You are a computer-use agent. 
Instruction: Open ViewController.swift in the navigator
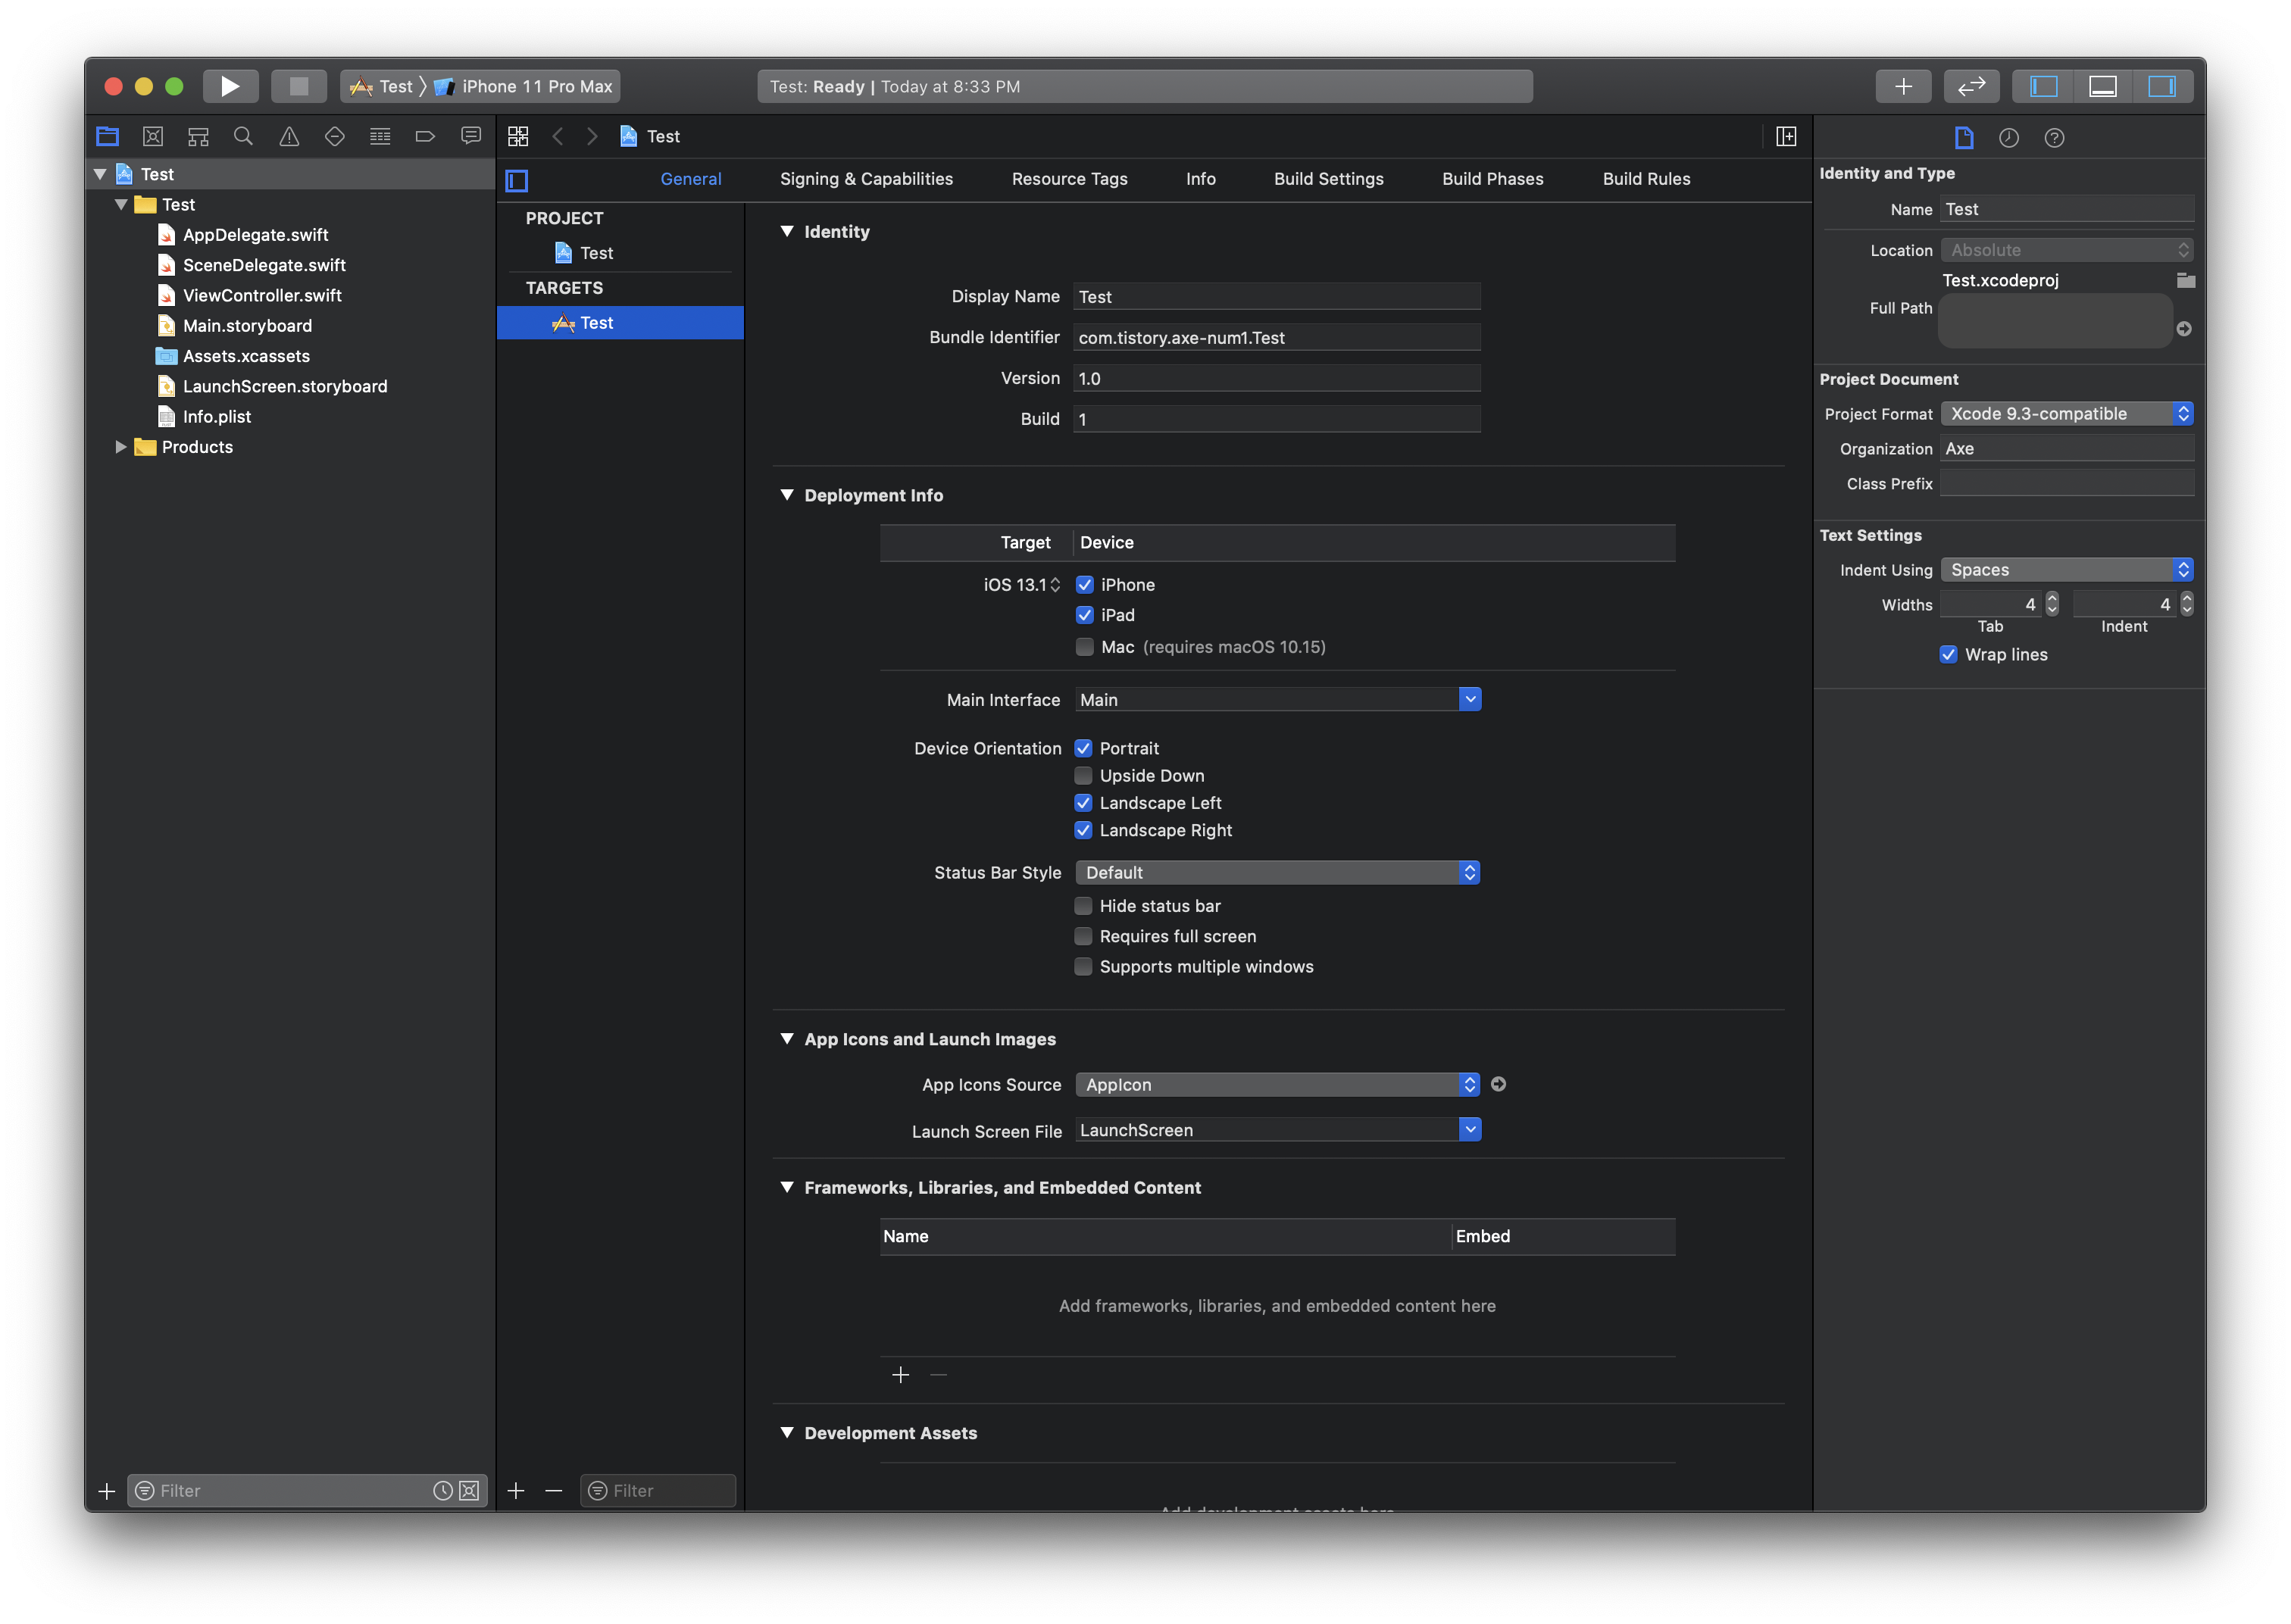pos(262,296)
